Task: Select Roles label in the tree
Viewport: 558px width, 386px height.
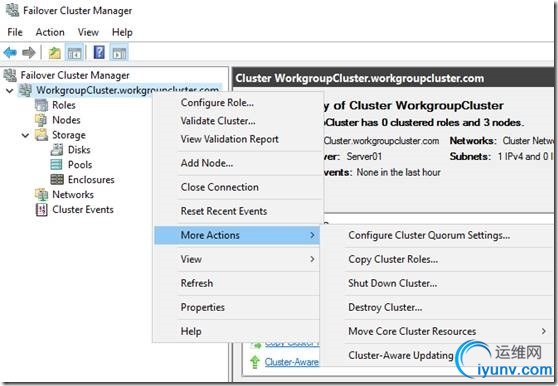Action: (64, 105)
